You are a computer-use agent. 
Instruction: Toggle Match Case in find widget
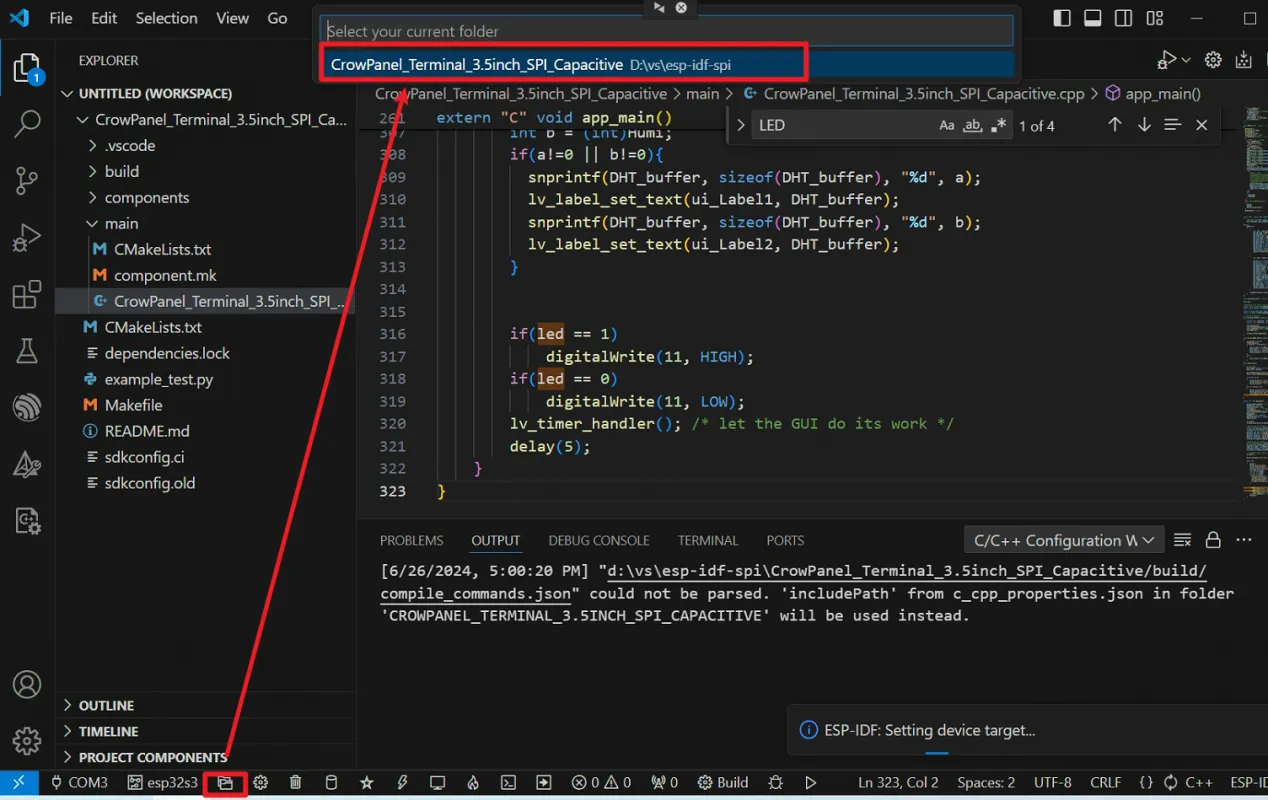coord(947,125)
